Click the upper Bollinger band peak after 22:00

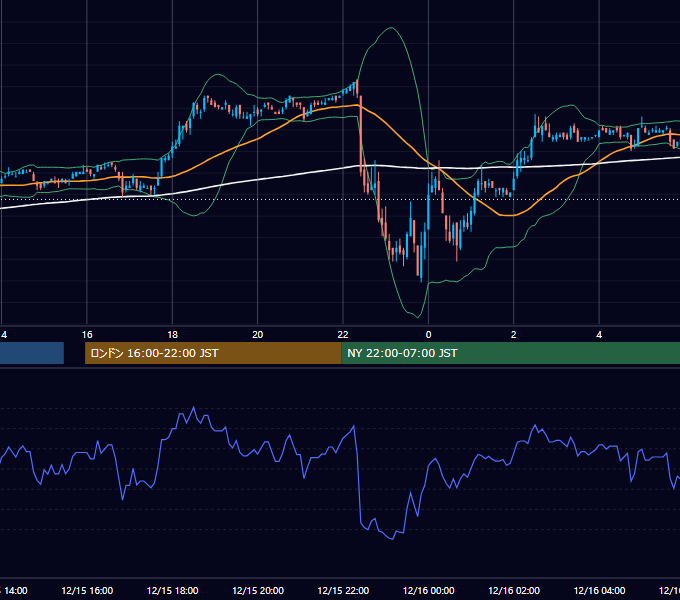click(x=391, y=28)
